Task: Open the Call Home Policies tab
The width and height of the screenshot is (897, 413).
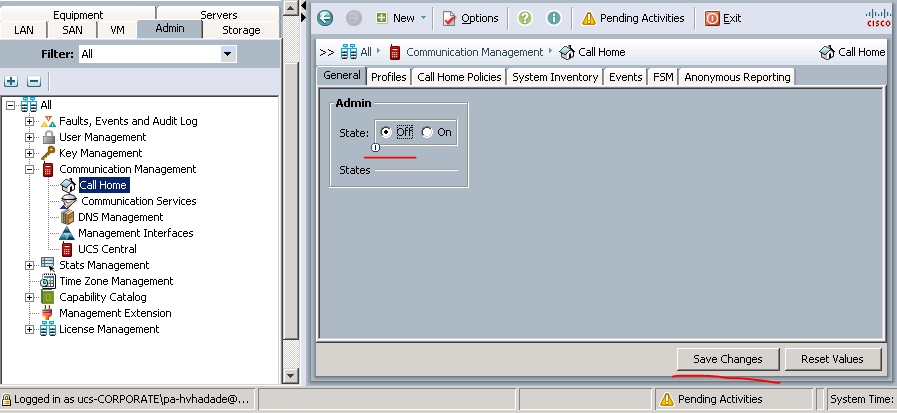Action: (x=459, y=77)
